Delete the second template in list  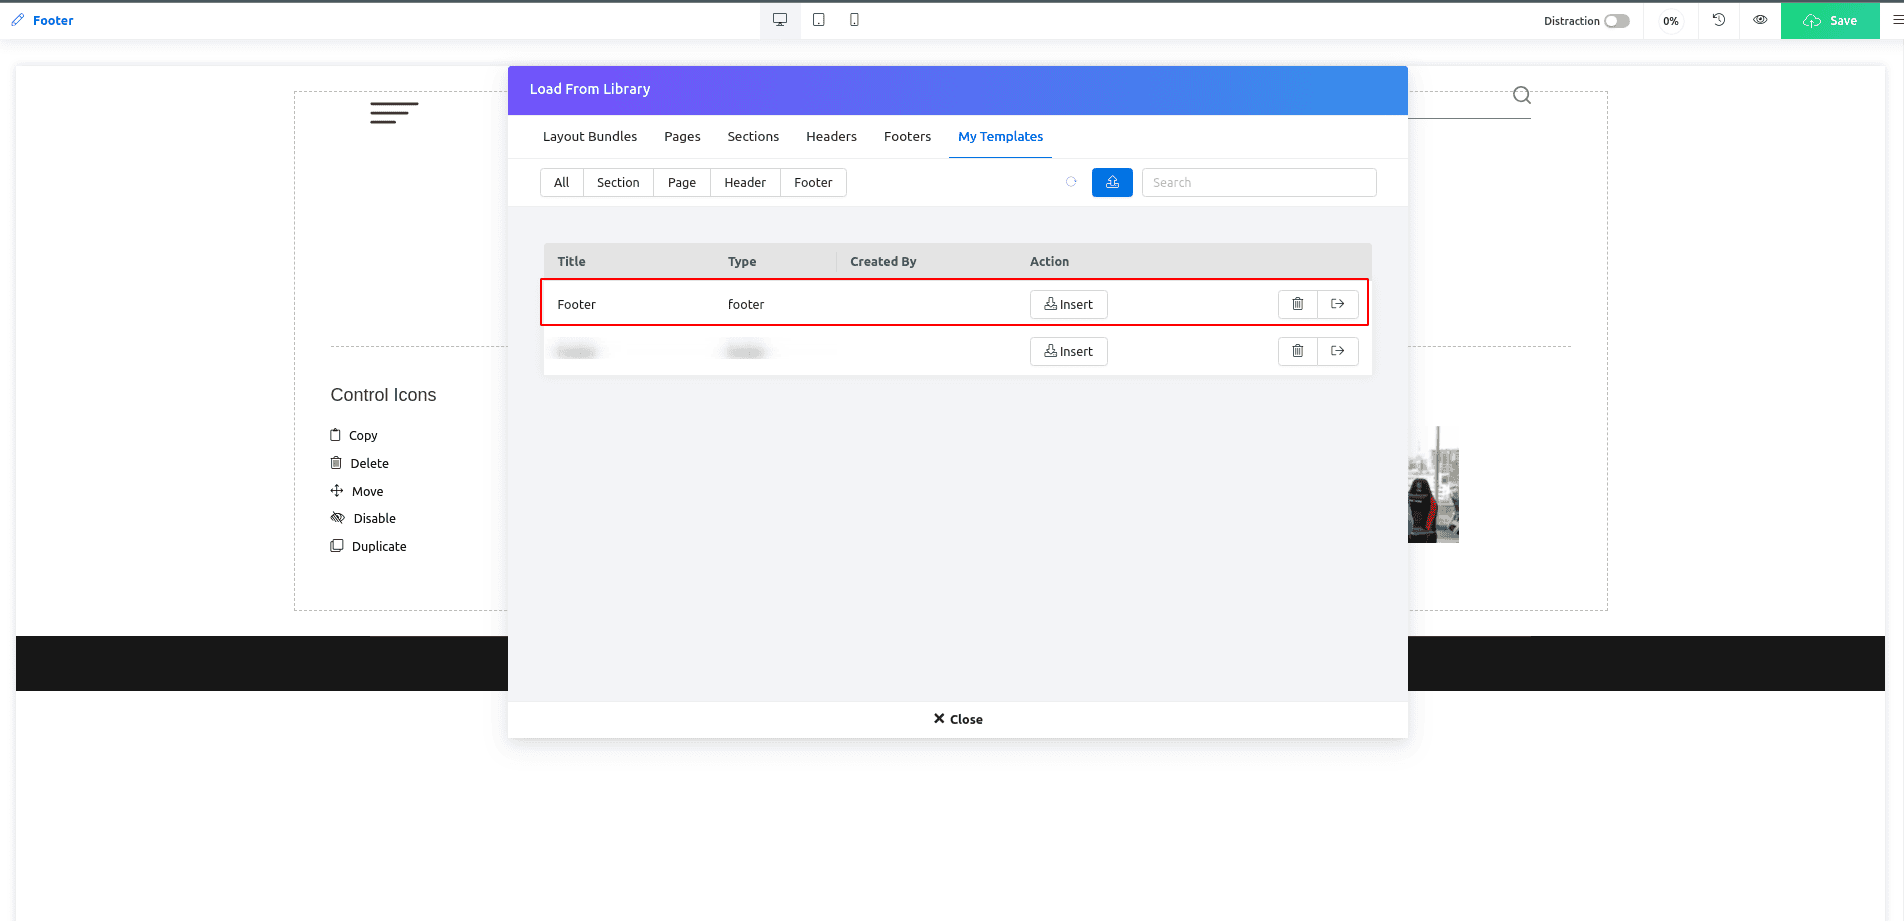pos(1297,351)
